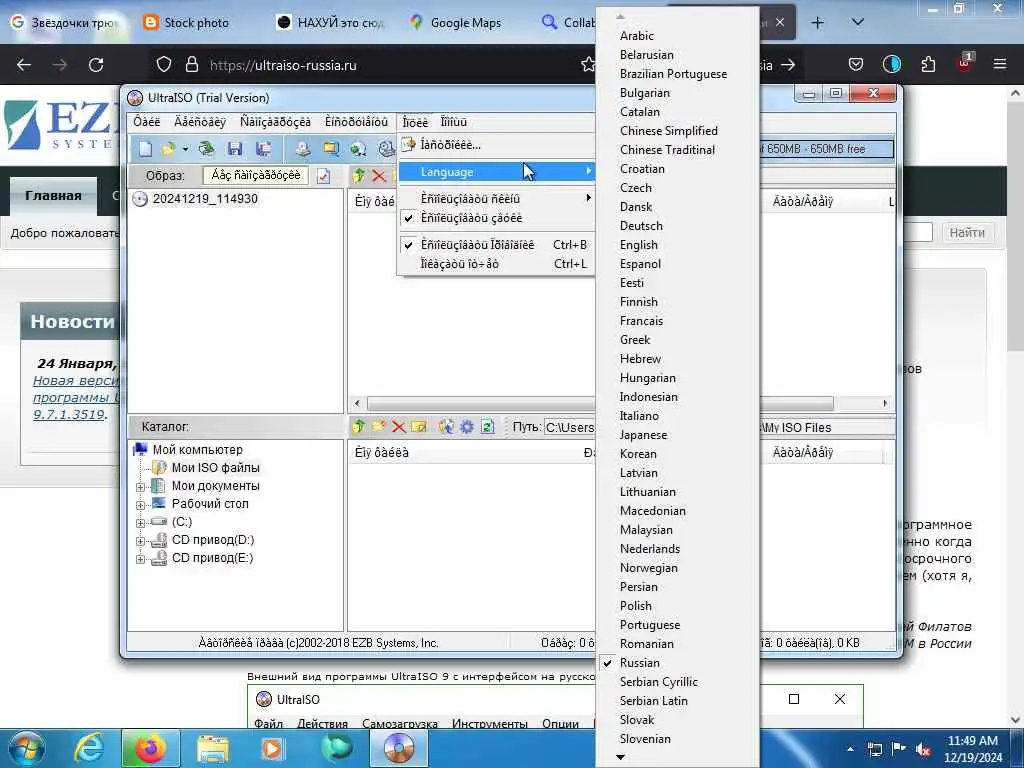Switch to the Stock photo browser tab
This screenshot has height=768, width=1024.
coord(196,23)
